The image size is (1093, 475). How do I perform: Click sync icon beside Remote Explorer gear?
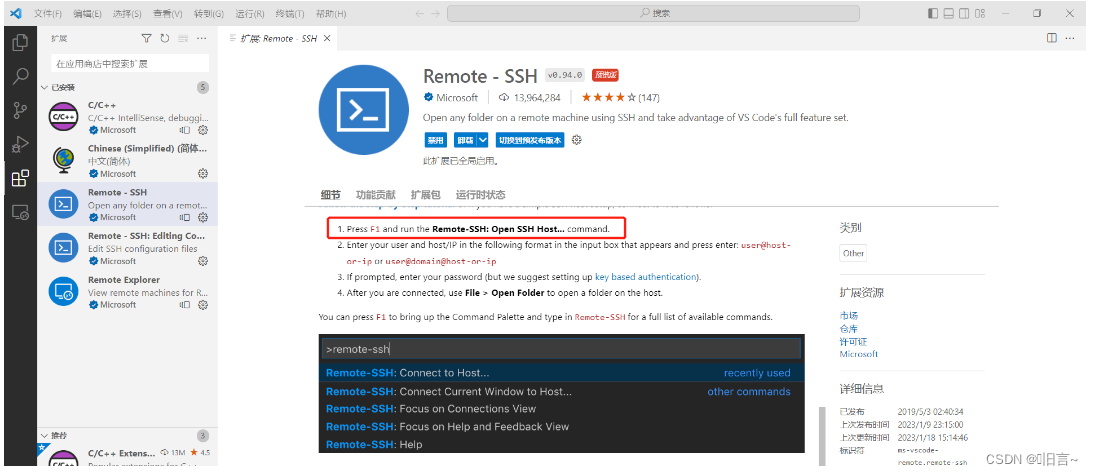click(185, 305)
